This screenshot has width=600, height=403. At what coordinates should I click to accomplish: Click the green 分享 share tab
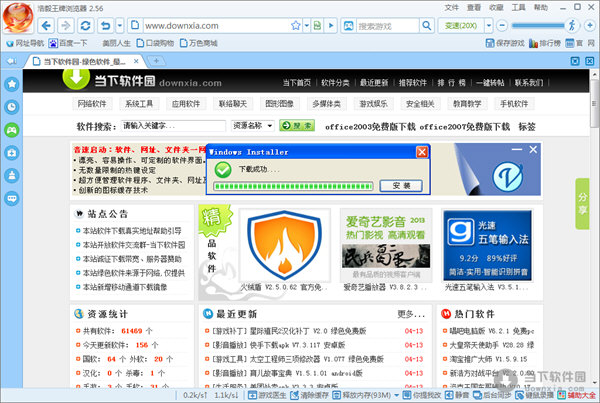click(x=582, y=204)
